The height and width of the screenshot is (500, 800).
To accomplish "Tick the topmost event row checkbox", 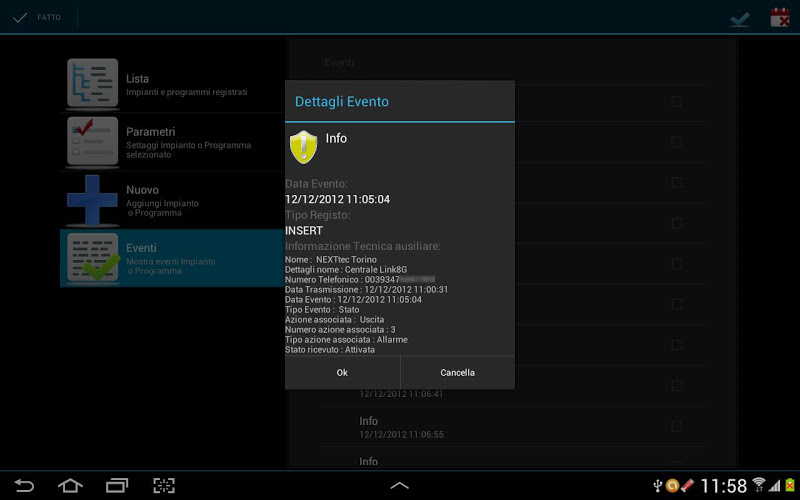I will tap(677, 101).
